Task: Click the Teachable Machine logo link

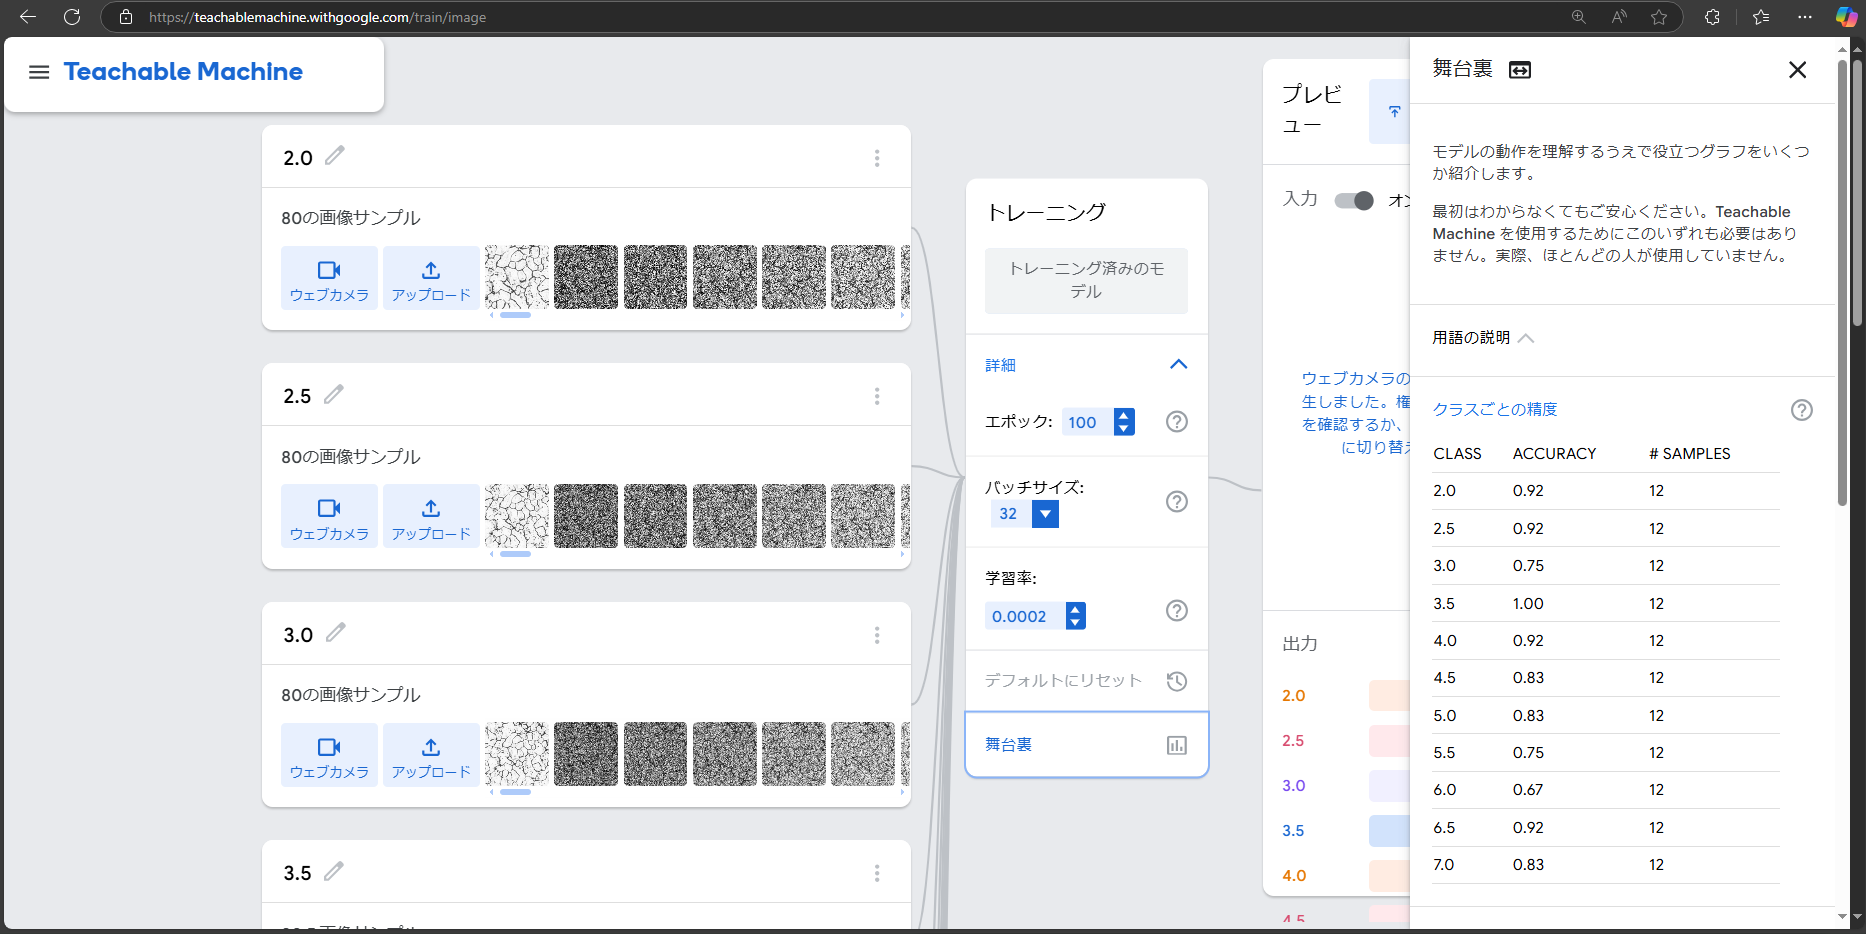Action: [183, 72]
